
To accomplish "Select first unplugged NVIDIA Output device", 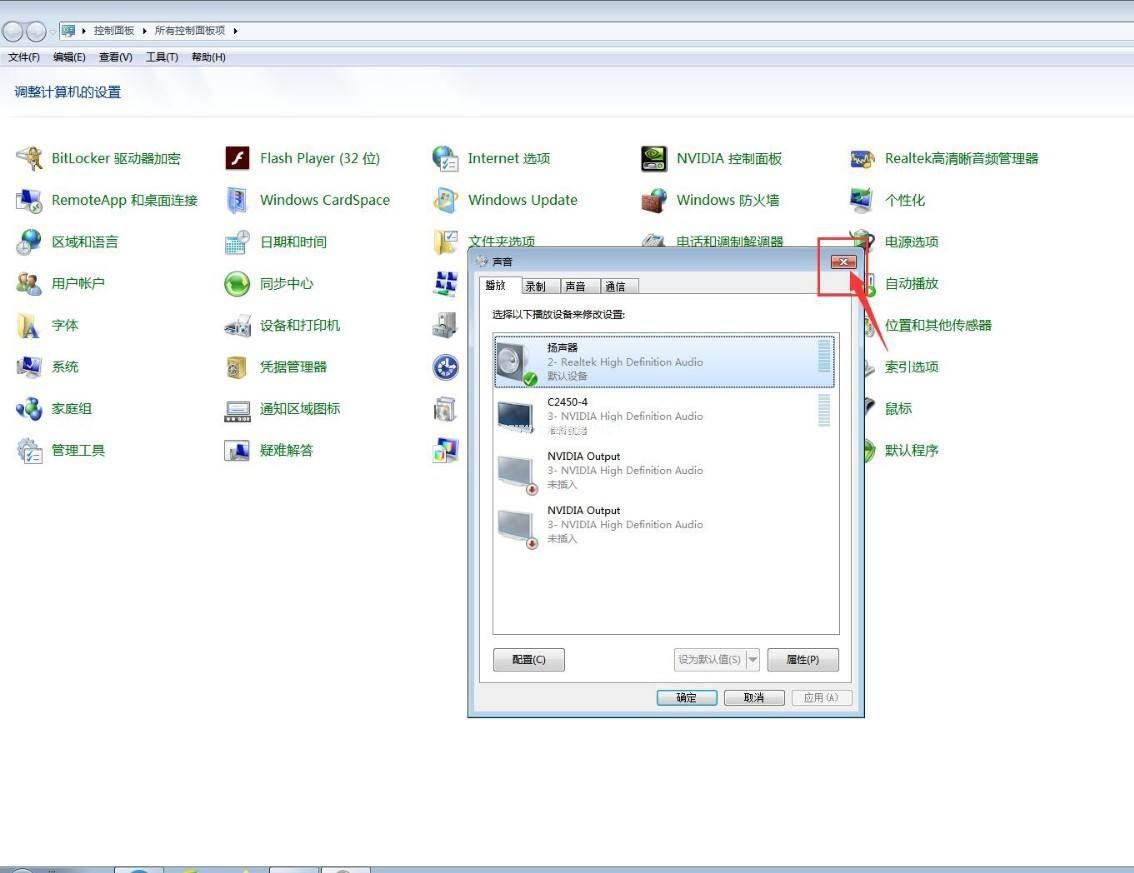I will point(663,470).
